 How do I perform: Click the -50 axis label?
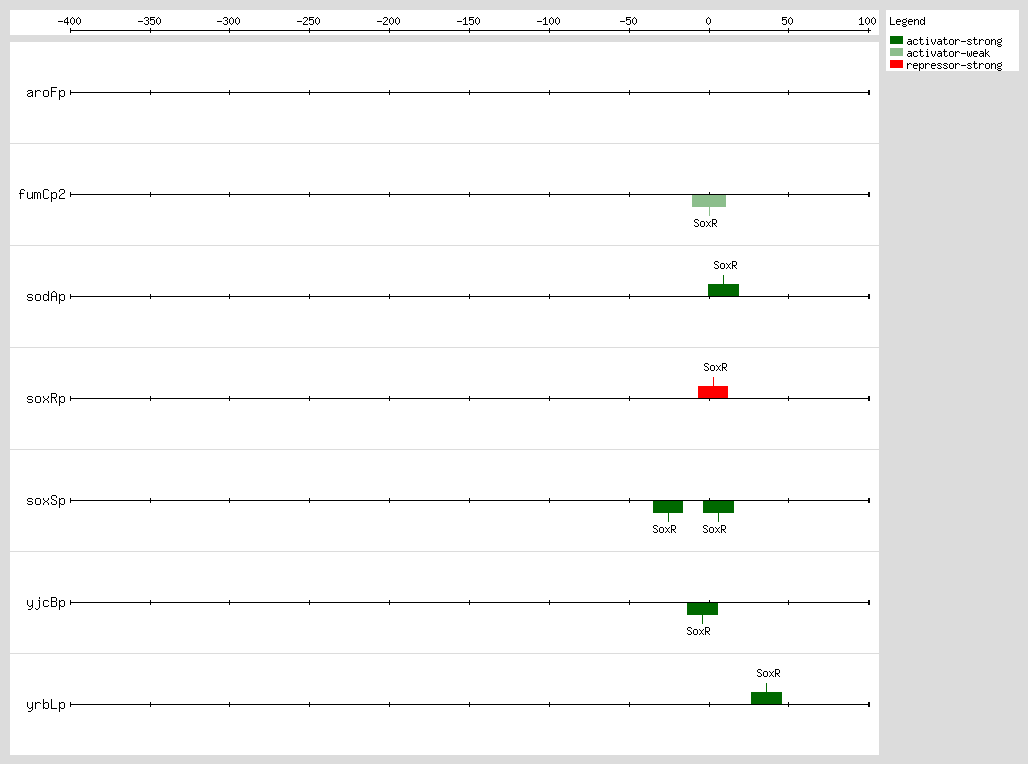629,21
